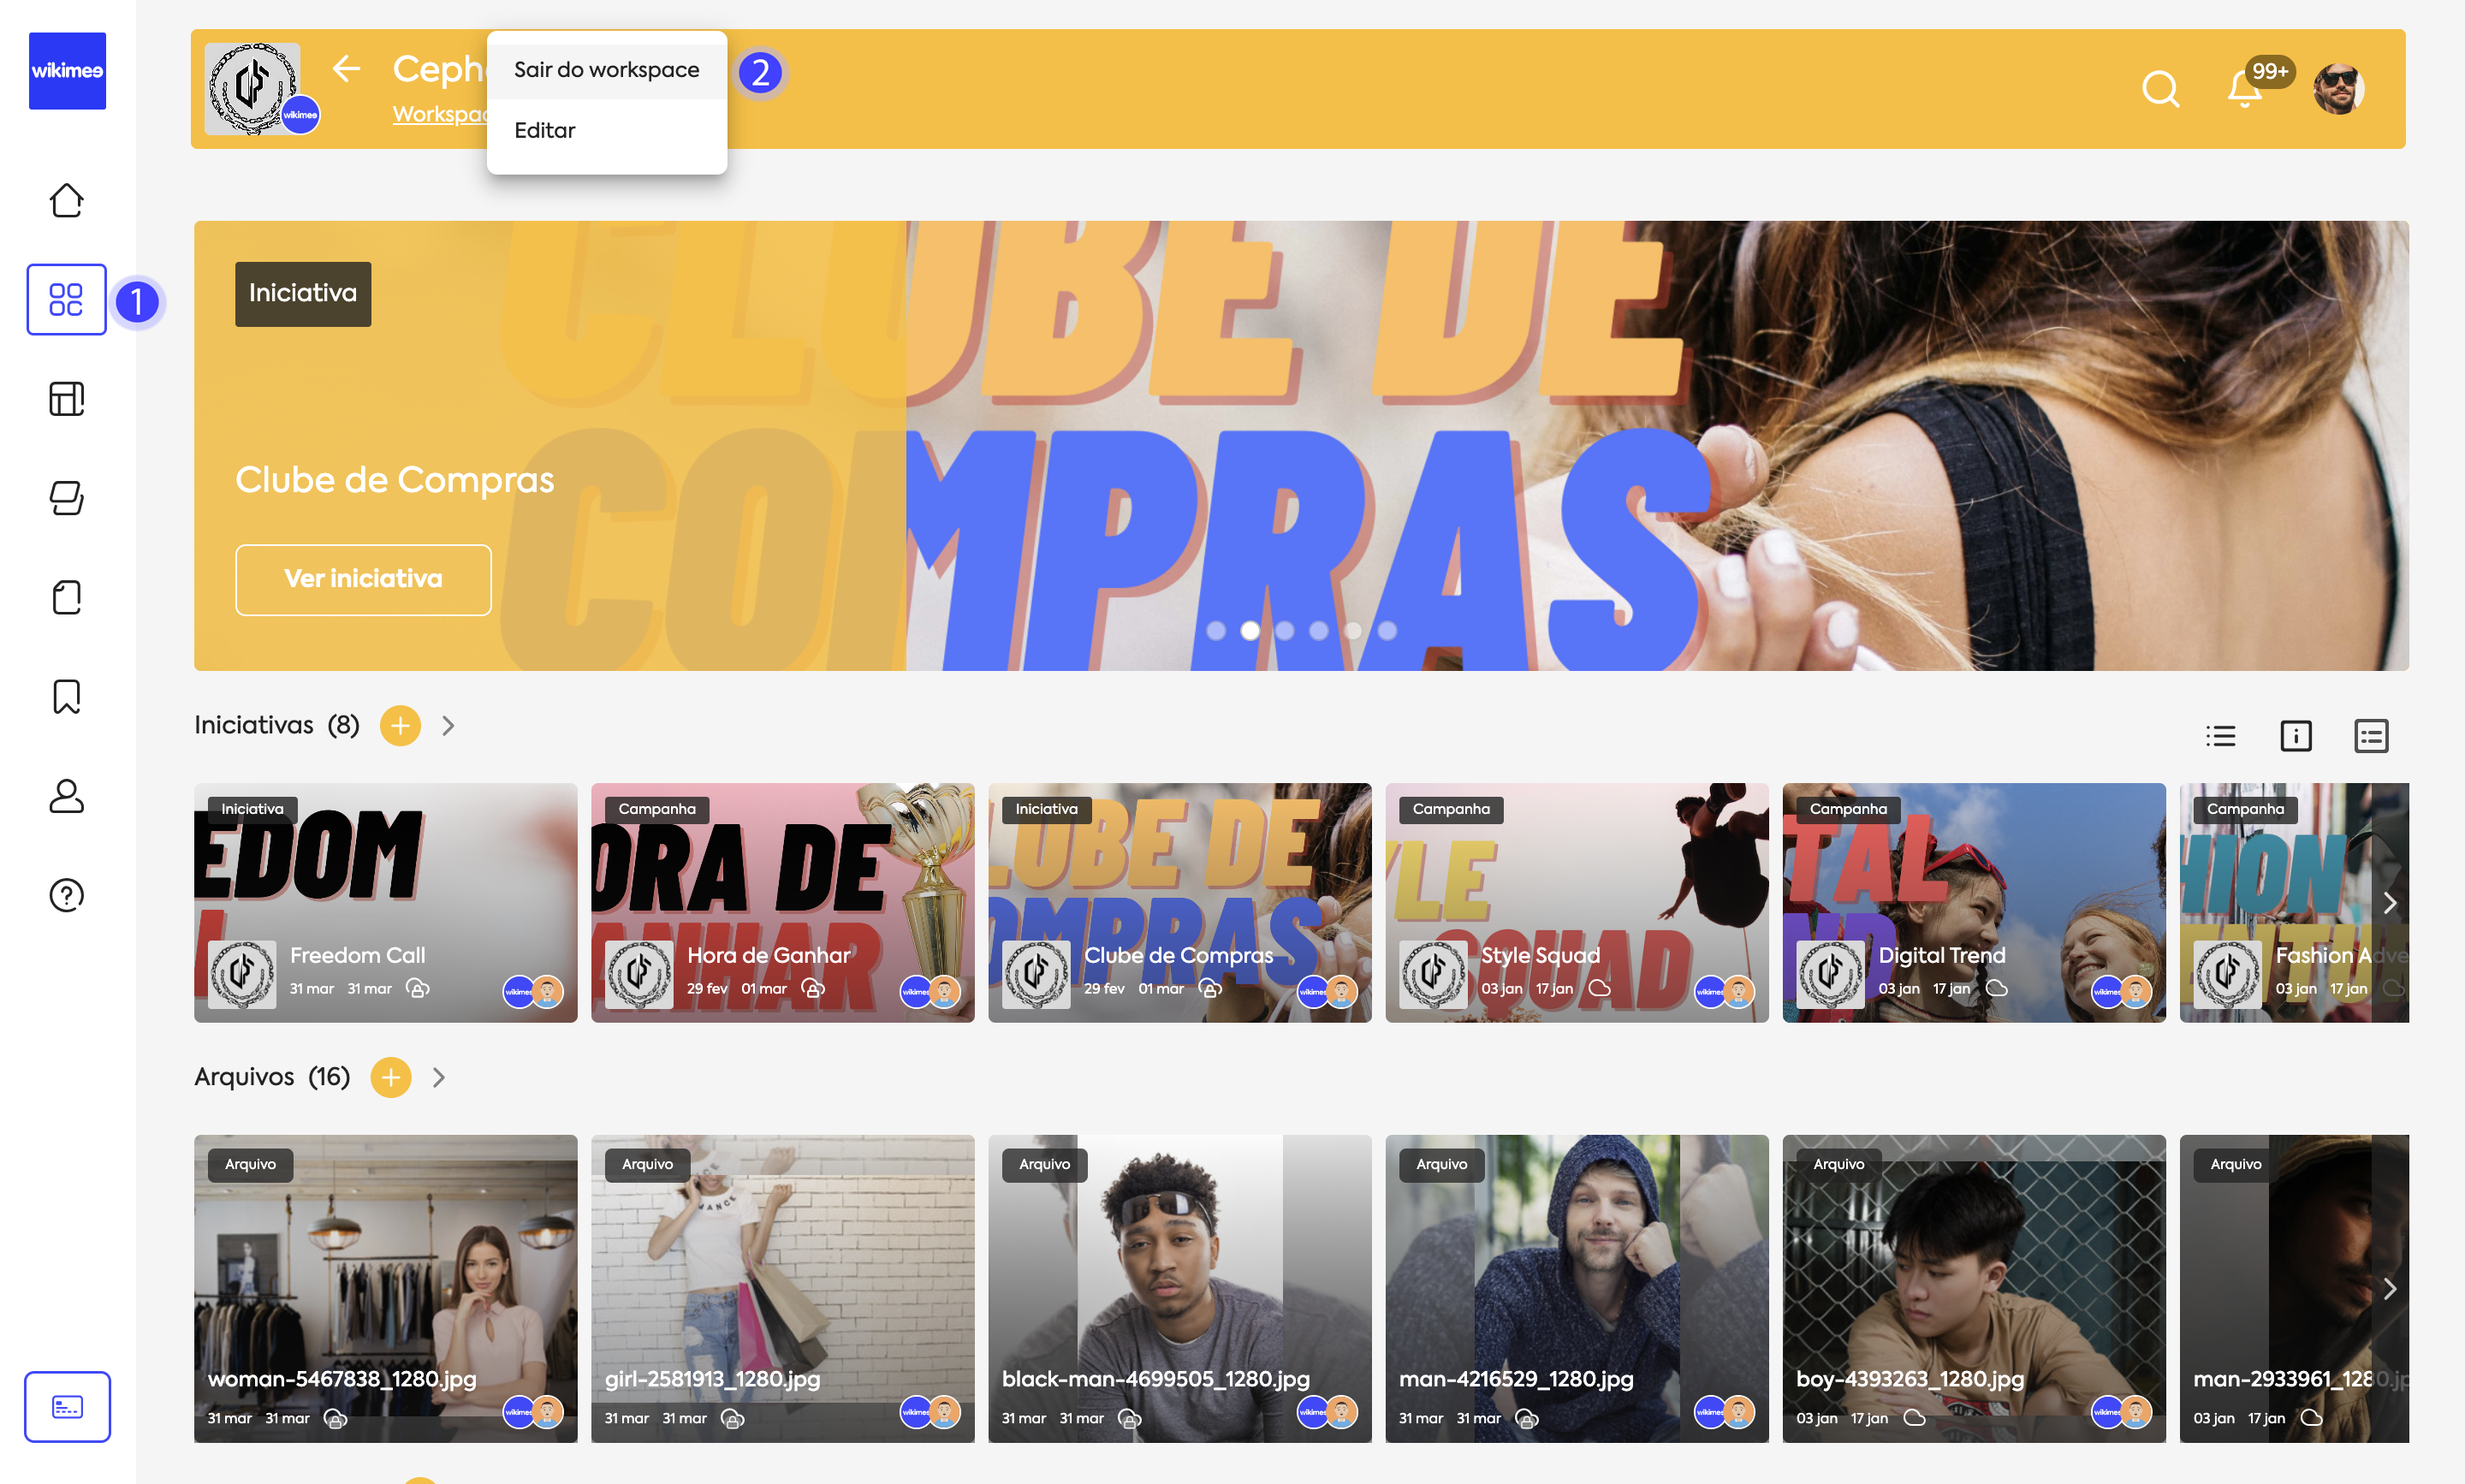Click the Ver iniciativa button
The height and width of the screenshot is (1484, 2465).
[x=363, y=579]
